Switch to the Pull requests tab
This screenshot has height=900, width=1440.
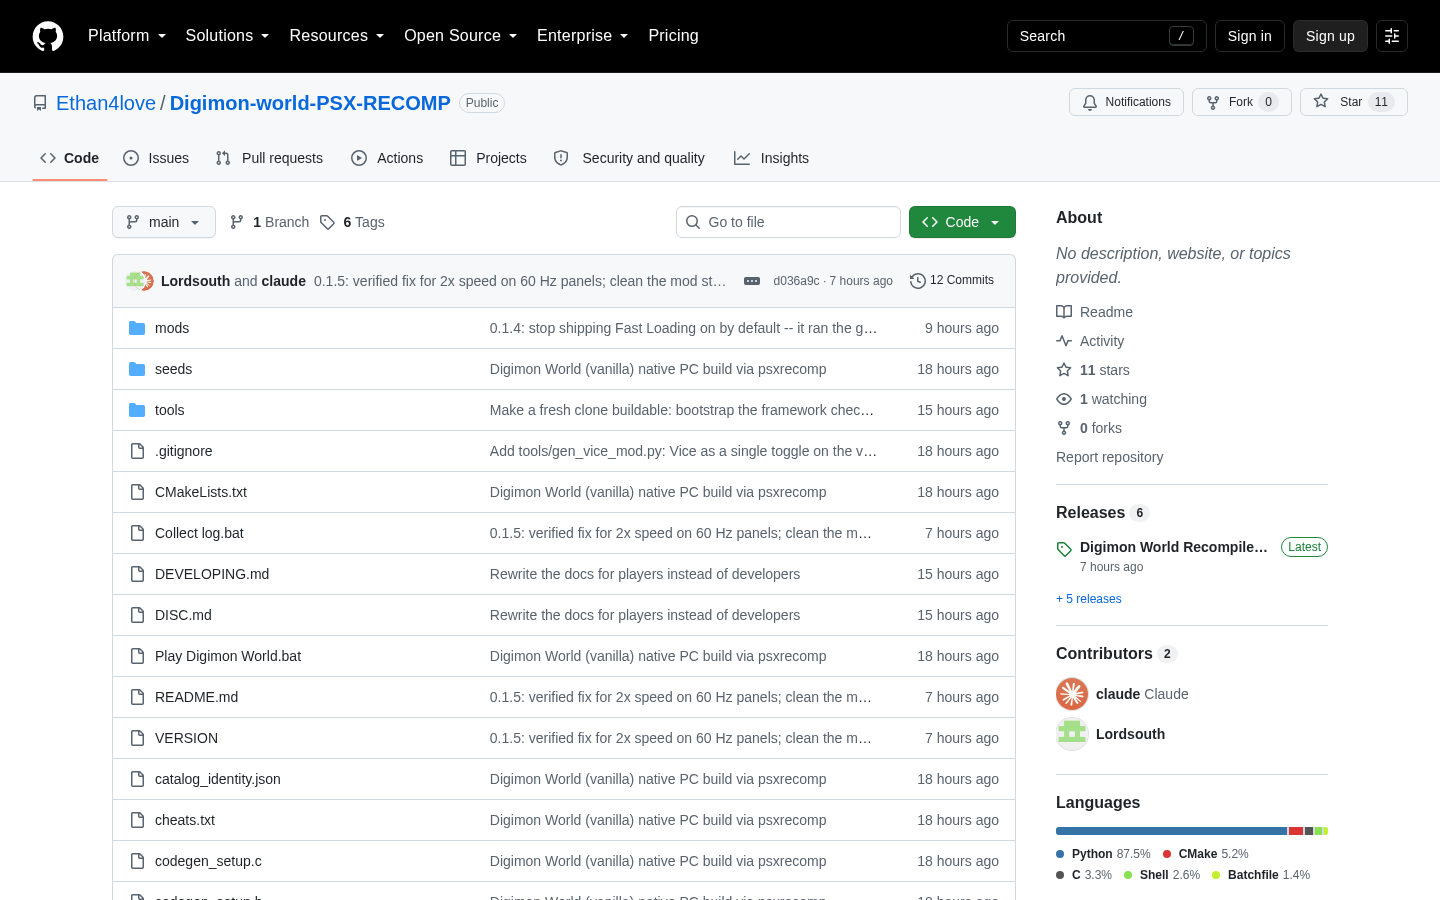coord(269,158)
